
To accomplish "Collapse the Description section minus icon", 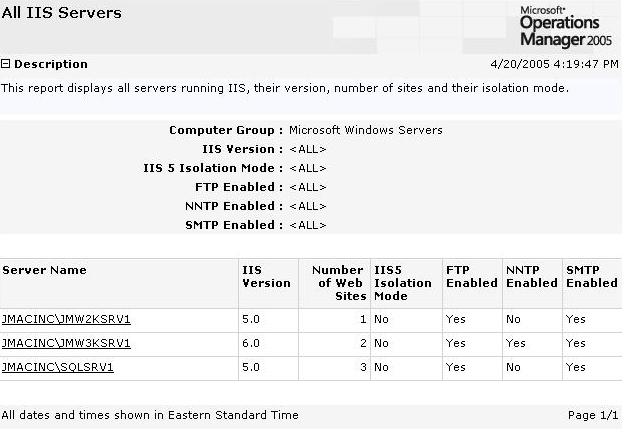I will 5,64.
